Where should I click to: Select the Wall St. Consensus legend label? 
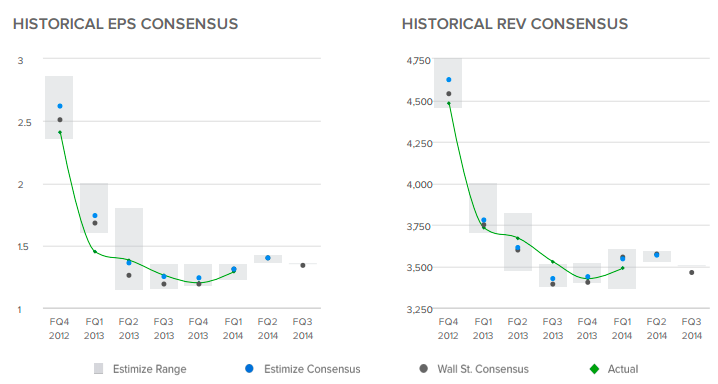click(483, 369)
